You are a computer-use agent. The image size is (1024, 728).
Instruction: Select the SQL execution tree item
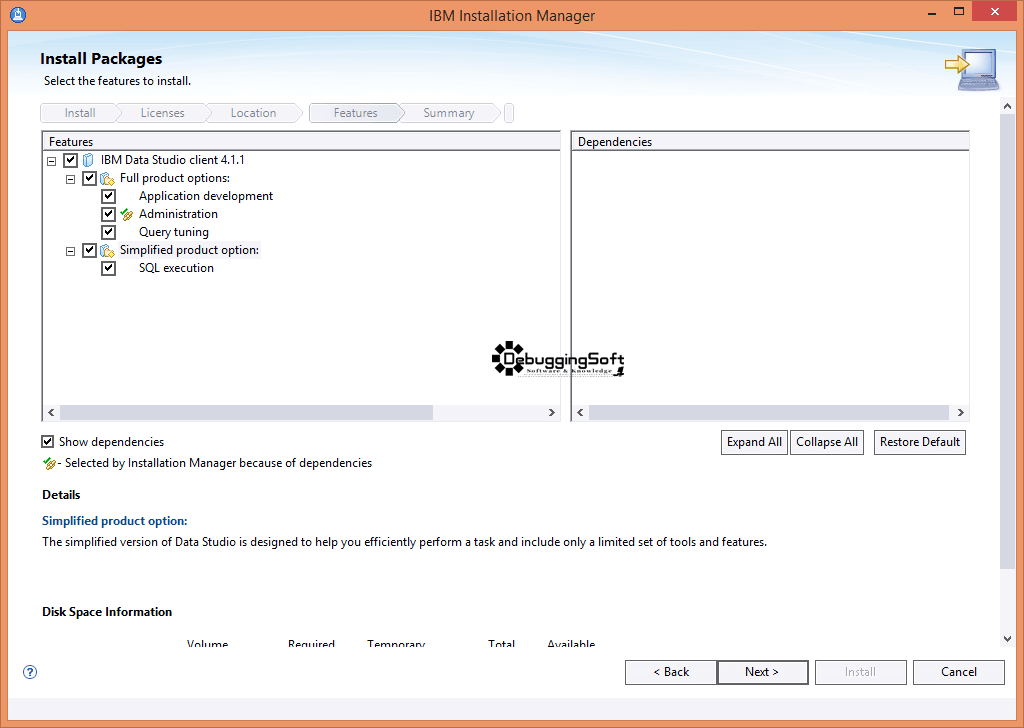click(x=176, y=268)
